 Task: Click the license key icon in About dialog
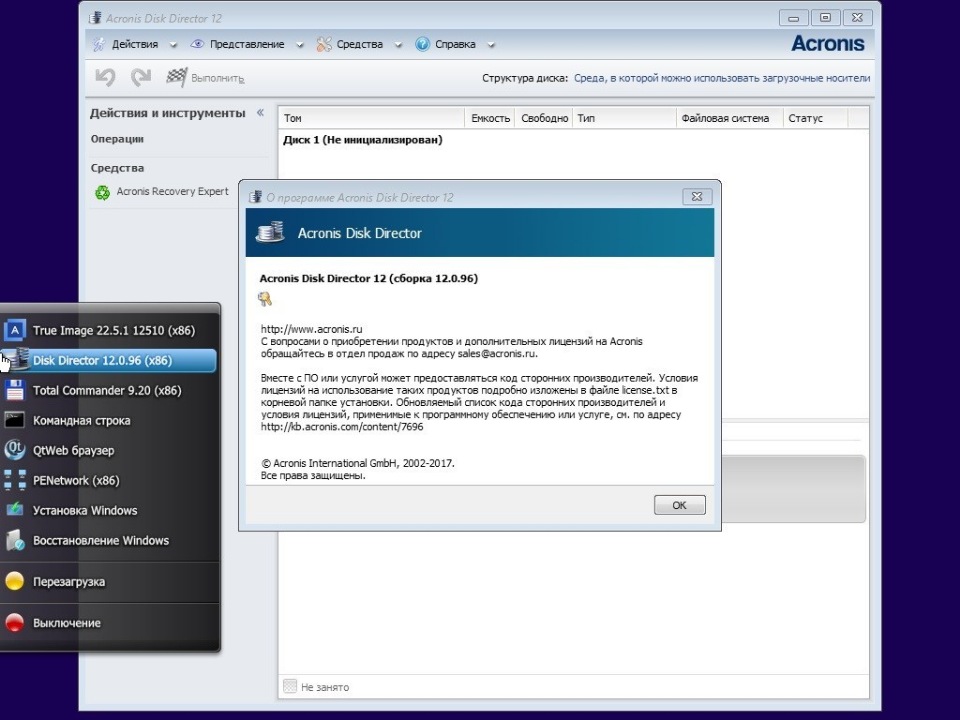pos(265,299)
